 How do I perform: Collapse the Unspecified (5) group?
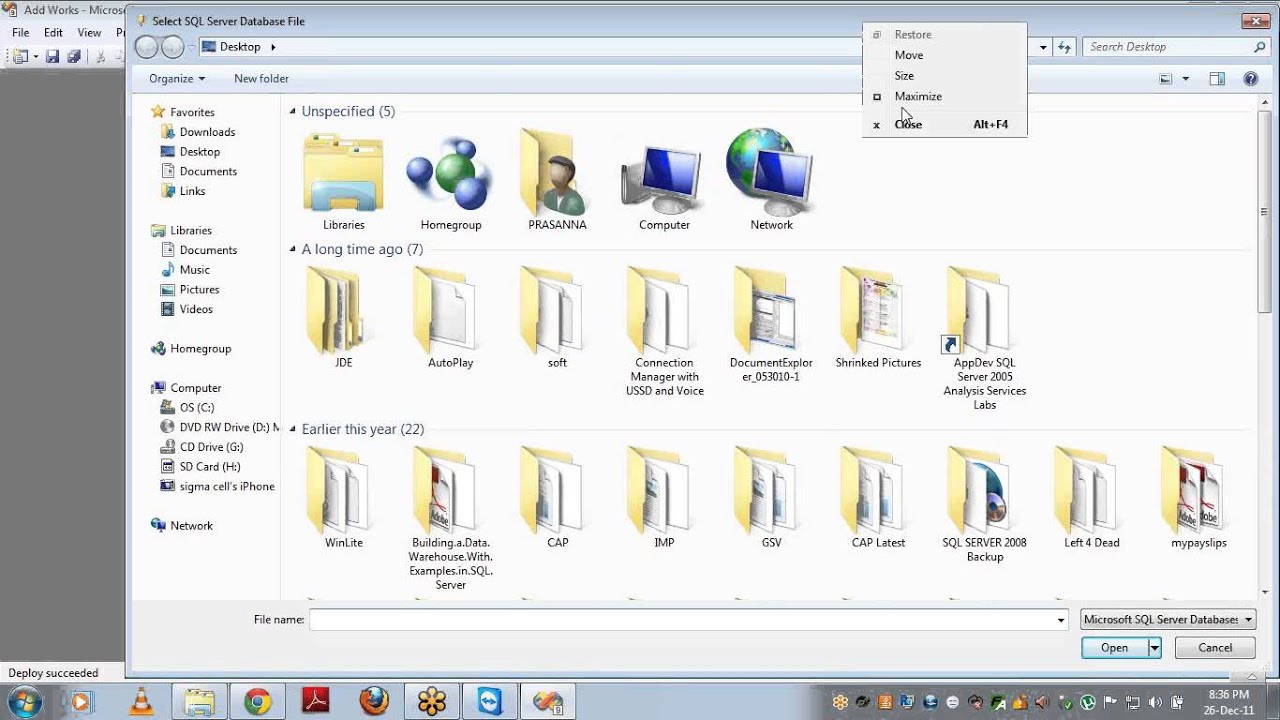point(293,112)
